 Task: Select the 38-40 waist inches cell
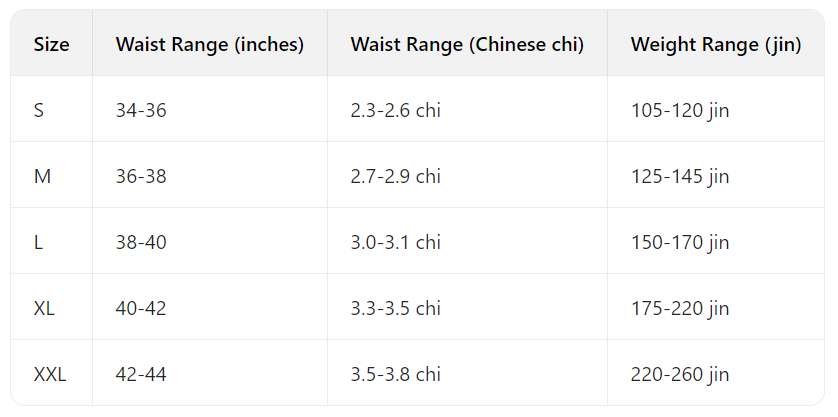[x=141, y=243]
